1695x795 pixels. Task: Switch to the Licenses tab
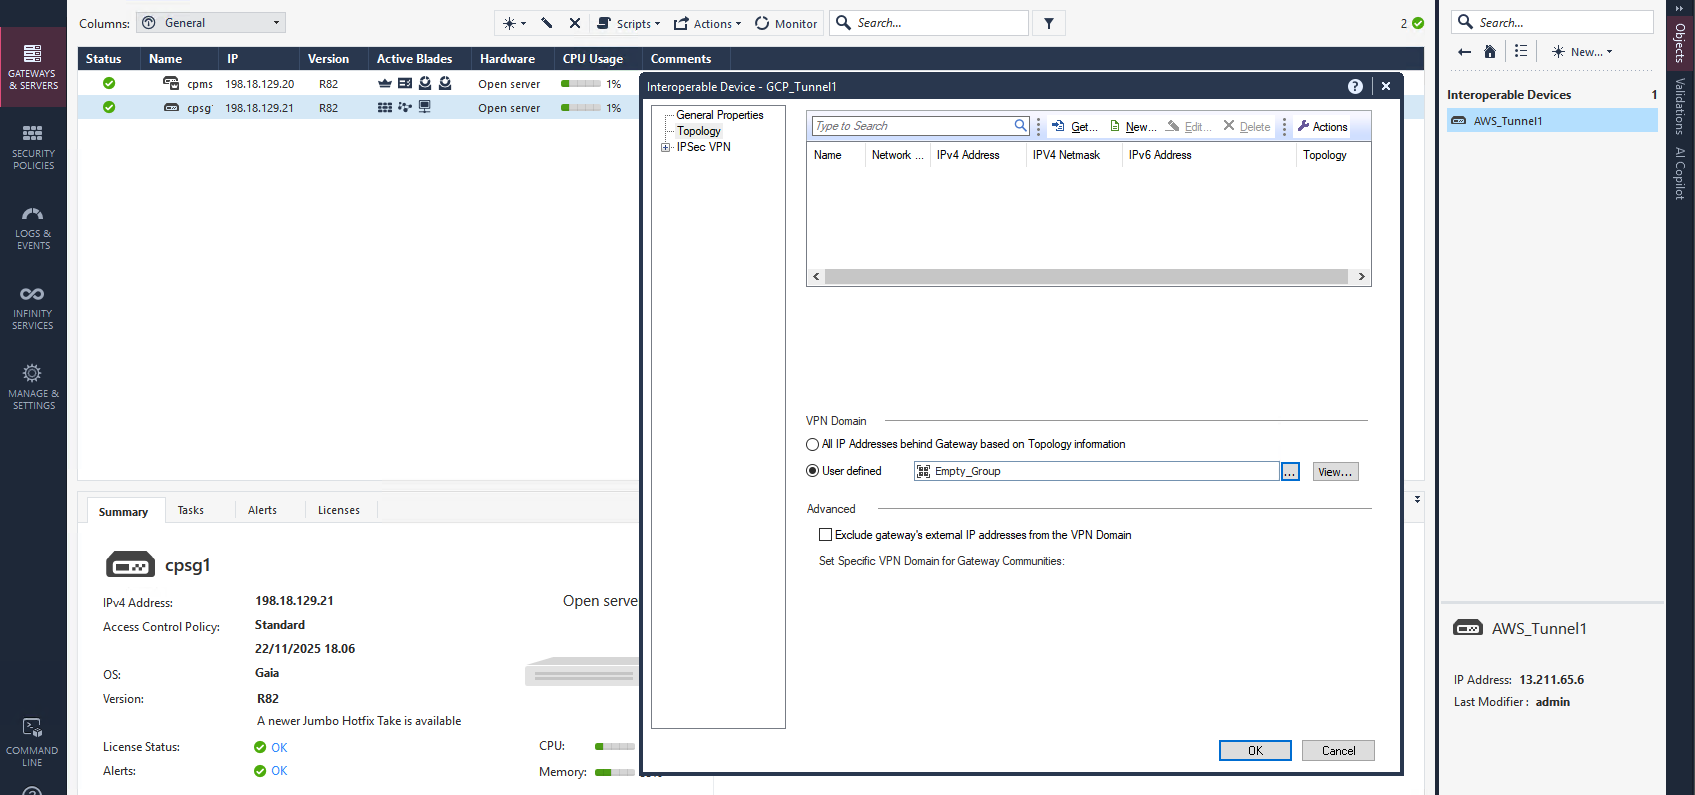point(338,510)
